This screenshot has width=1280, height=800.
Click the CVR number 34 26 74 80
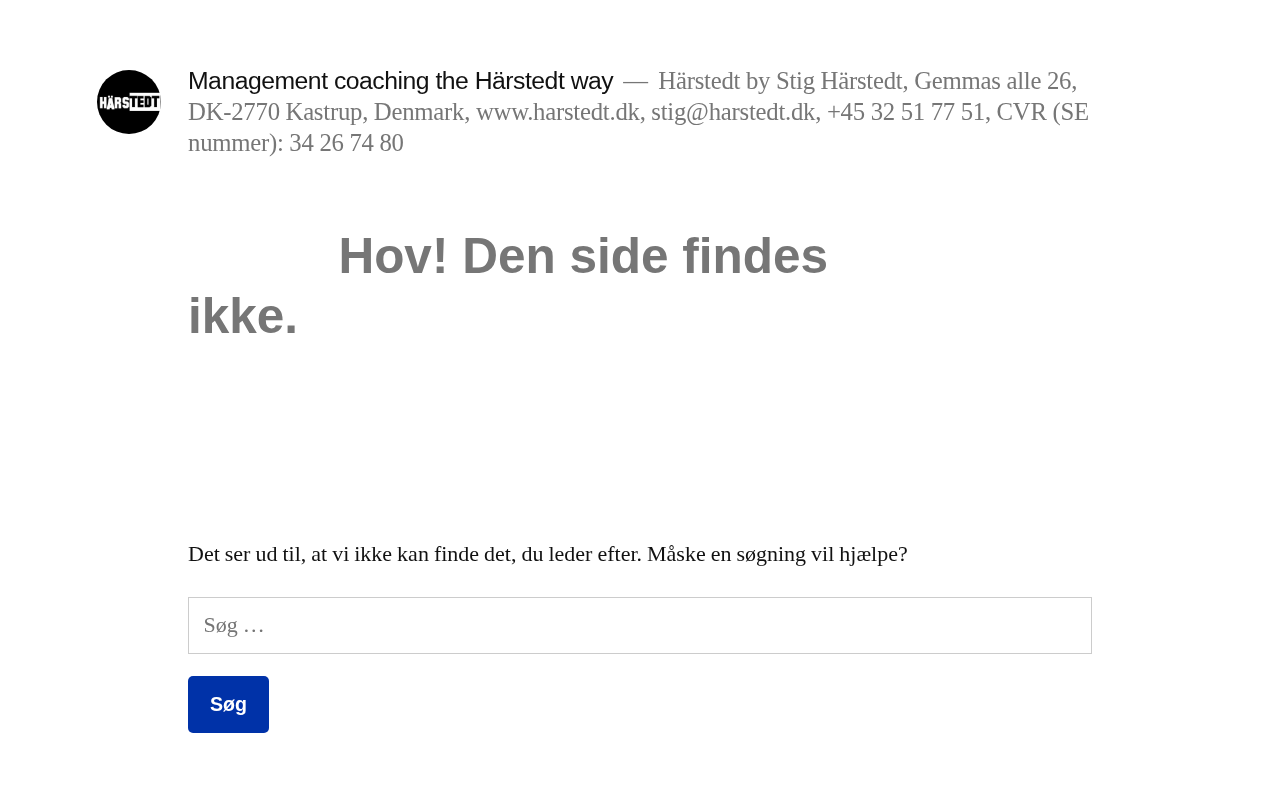point(346,143)
